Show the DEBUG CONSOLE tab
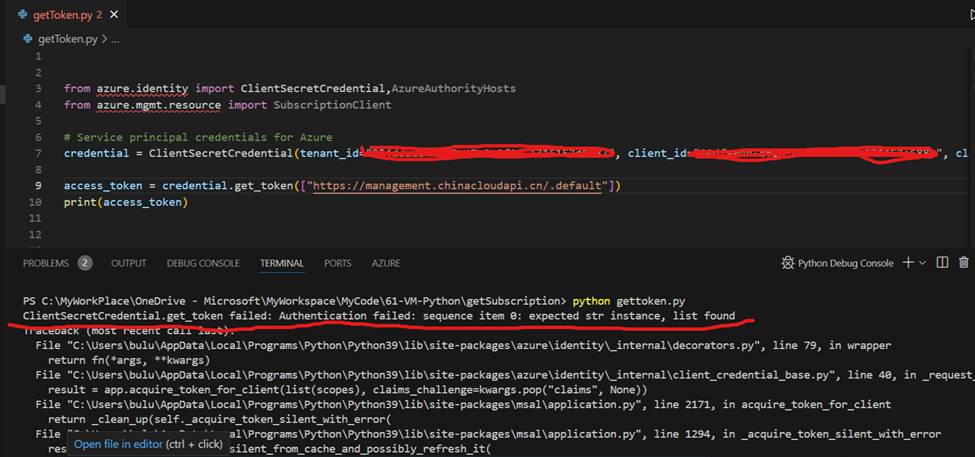The image size is (975, 457). click(203, 263)
